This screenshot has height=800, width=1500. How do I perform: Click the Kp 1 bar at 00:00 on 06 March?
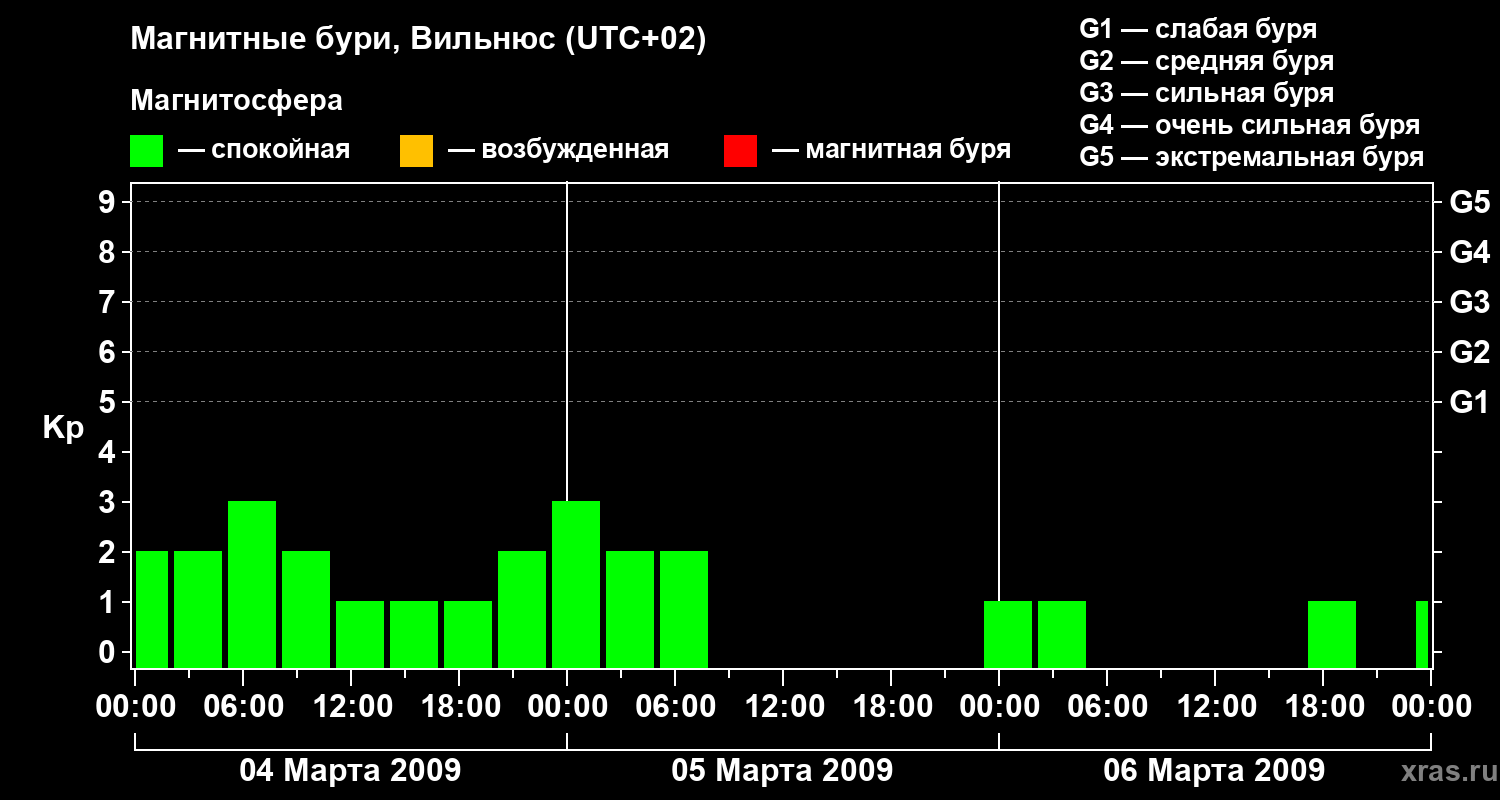point(1008,634)
